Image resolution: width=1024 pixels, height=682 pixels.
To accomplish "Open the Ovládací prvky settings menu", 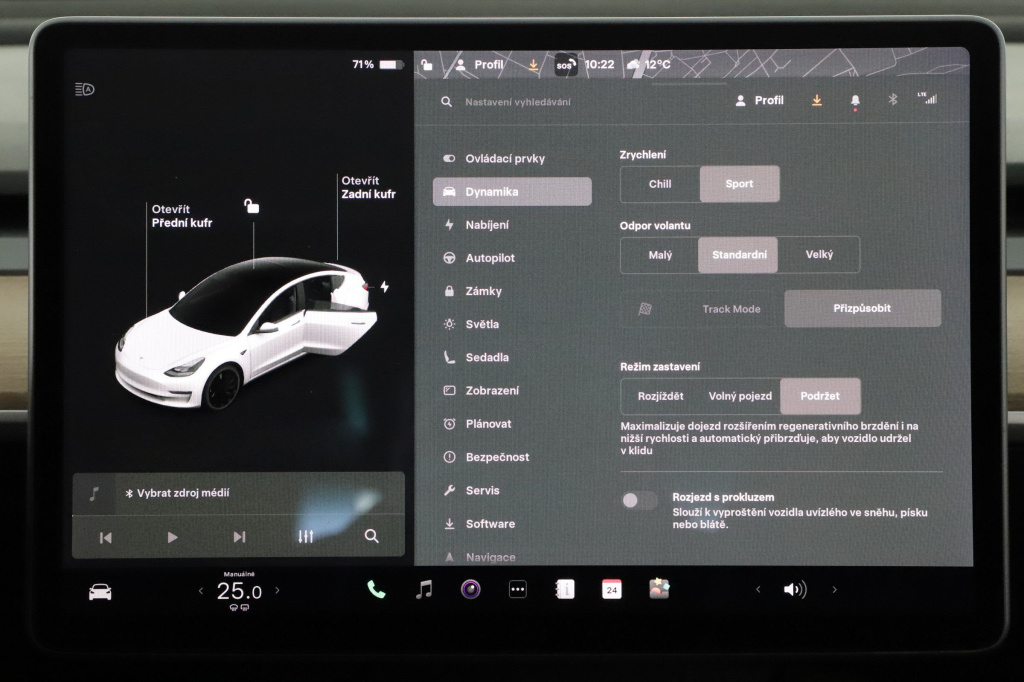I will click(x=512, y=159).
